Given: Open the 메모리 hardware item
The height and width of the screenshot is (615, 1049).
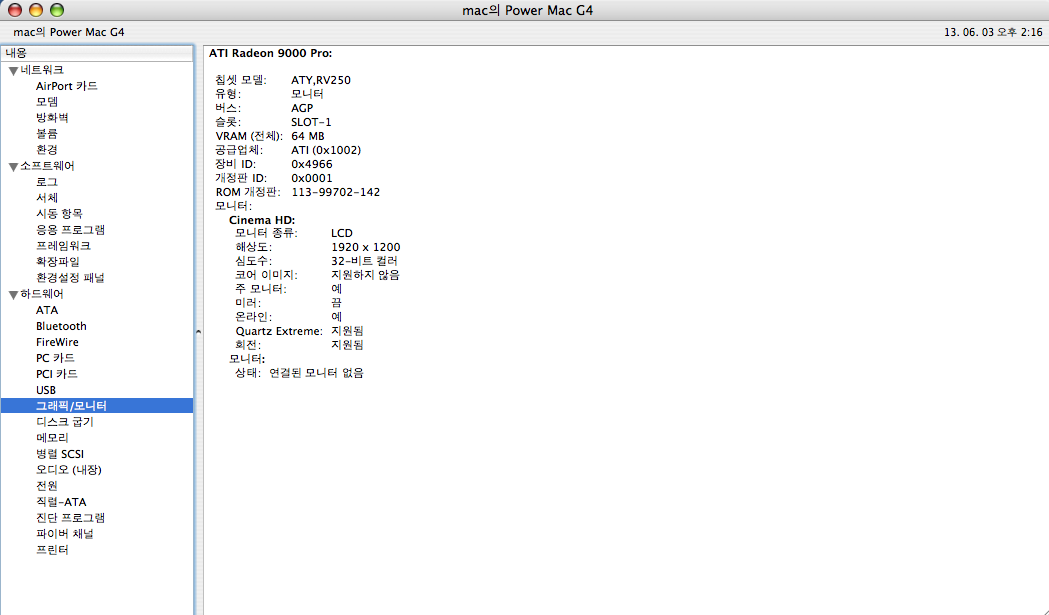Looking at the screenshot, I should 52,438.
